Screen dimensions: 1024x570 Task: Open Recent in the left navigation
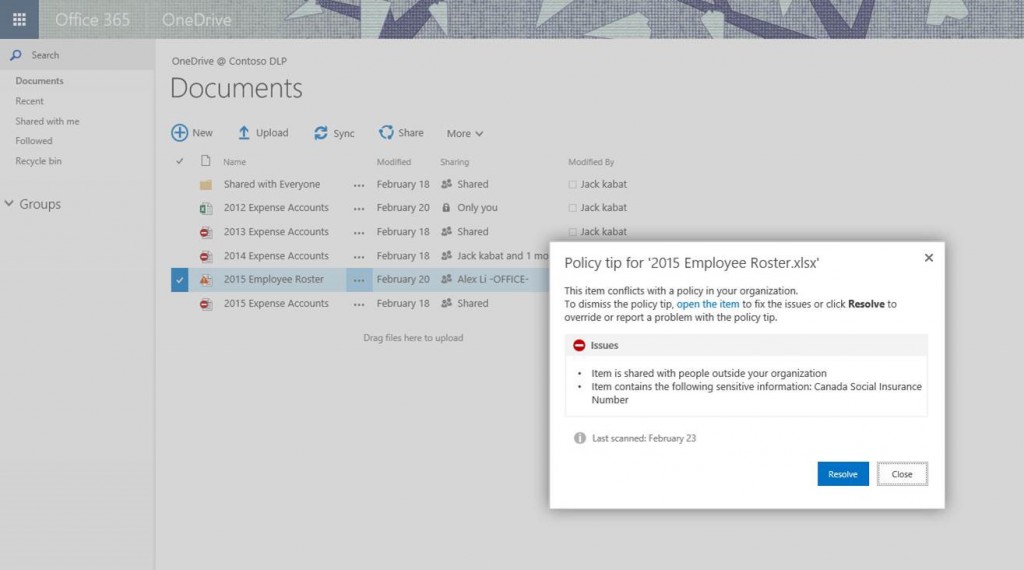(x=29, y=101)
